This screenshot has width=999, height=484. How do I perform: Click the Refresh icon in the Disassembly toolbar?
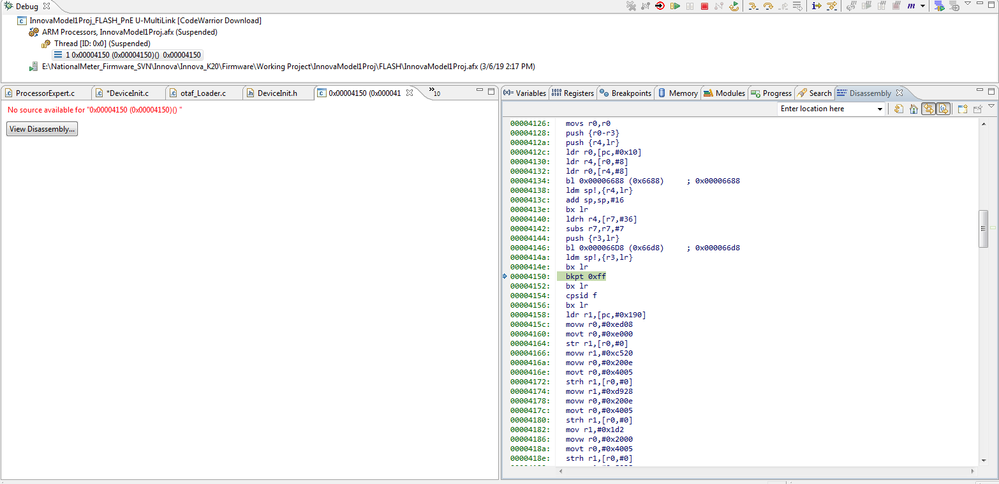tap(898, 109)
